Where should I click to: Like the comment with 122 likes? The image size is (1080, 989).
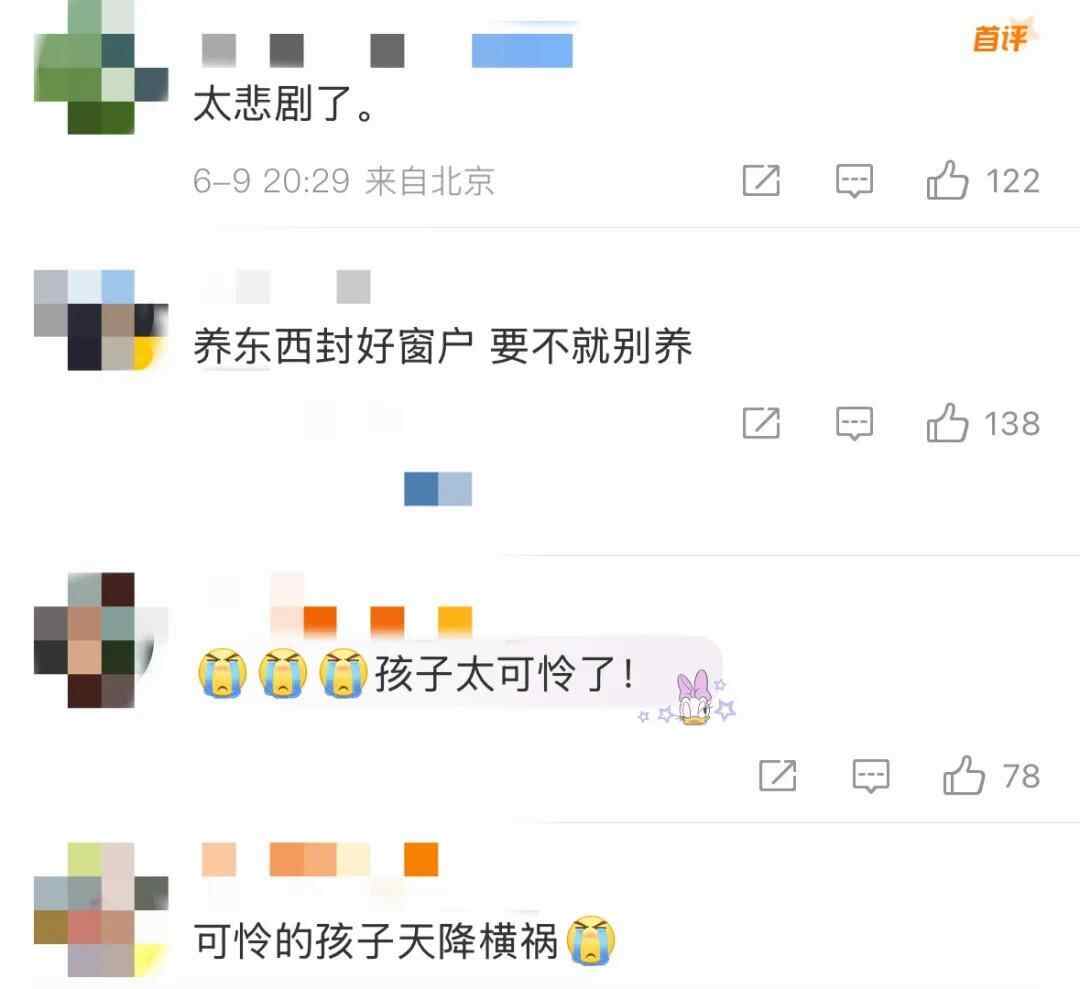coord(947,180)
